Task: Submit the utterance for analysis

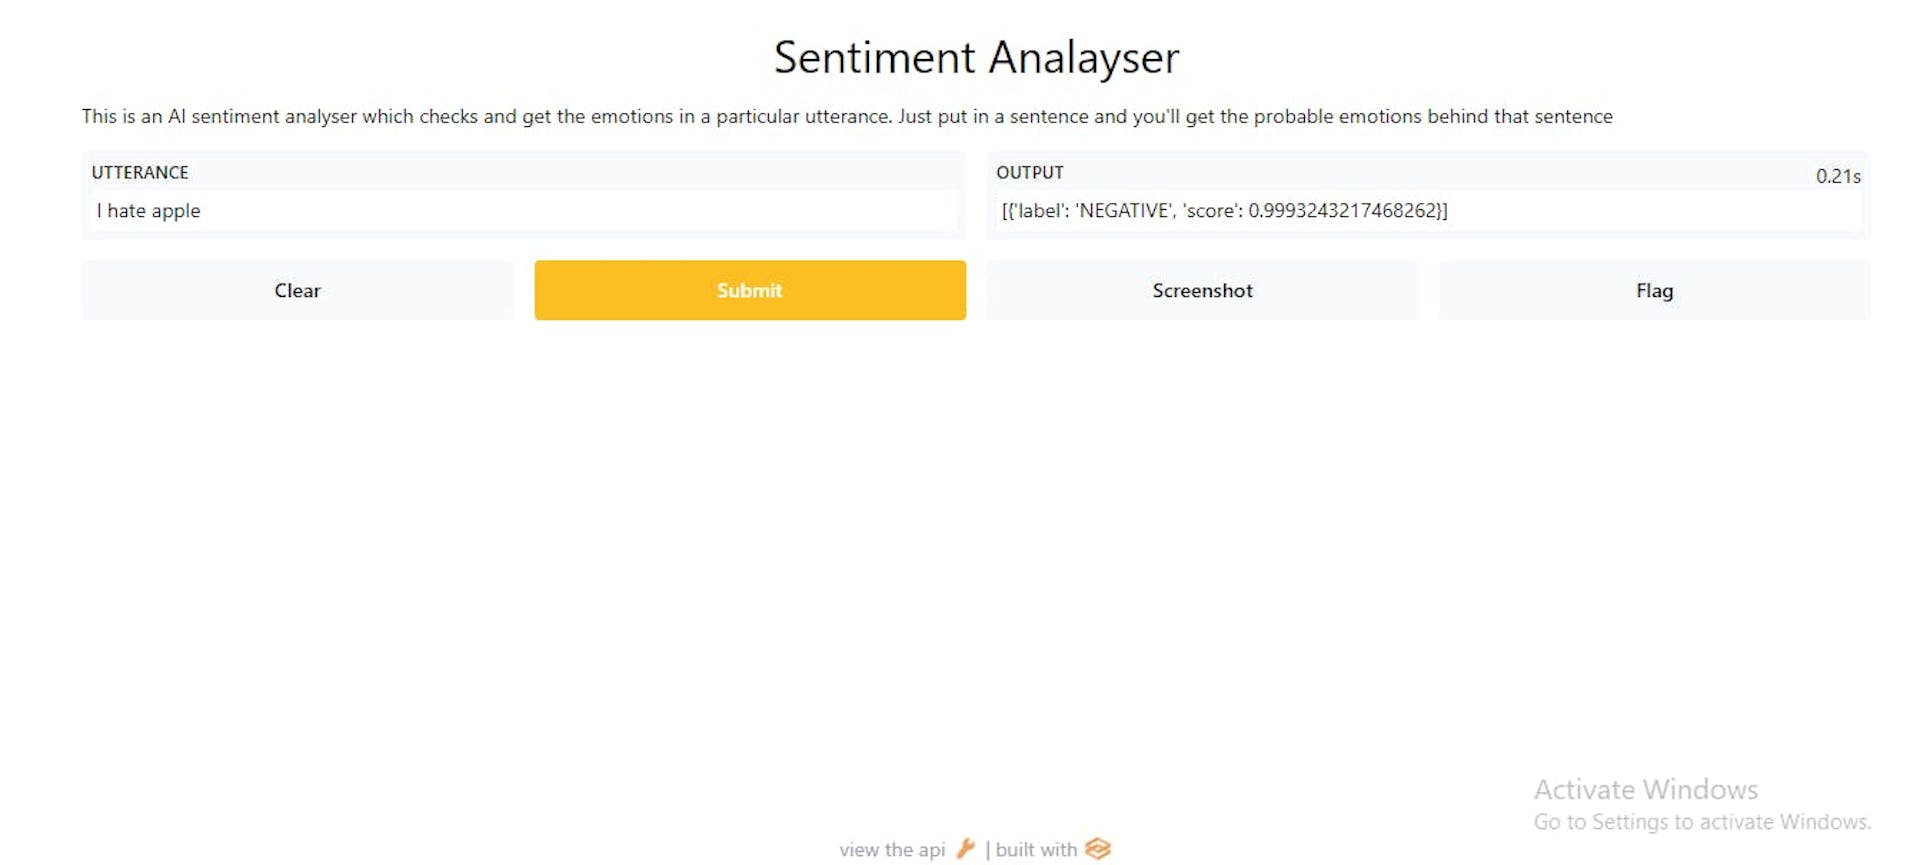Action: (x=749, y=290)
